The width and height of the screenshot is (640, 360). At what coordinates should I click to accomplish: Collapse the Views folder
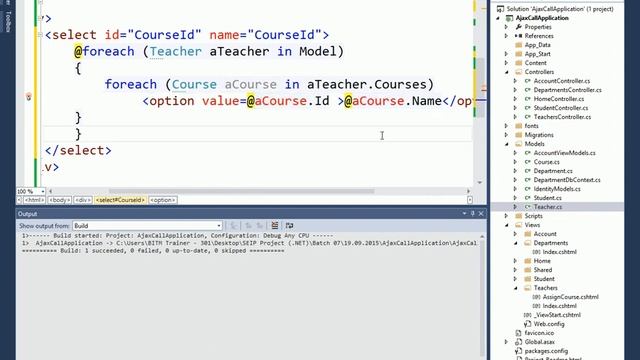point(507,225)
